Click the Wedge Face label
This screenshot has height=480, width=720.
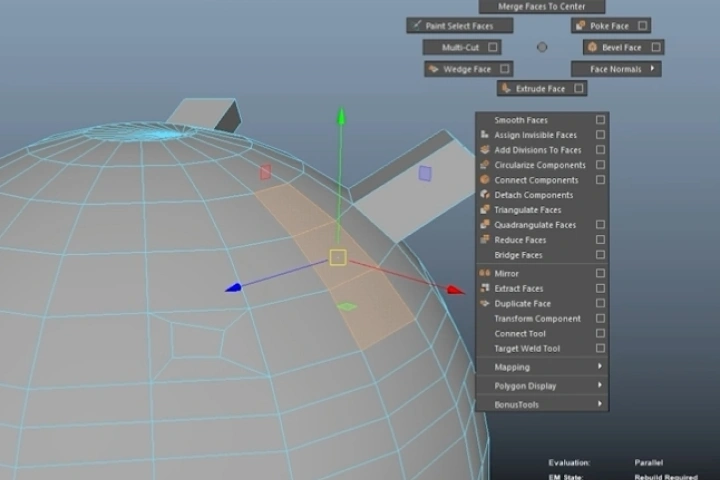click(x=467, y=69)
